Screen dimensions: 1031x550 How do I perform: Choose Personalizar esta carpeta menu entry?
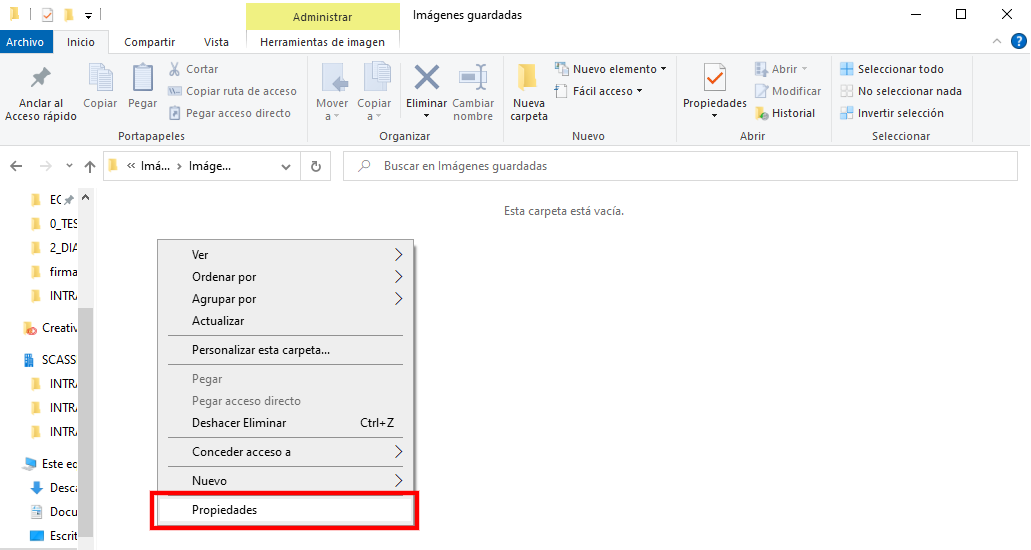[261, 350]
